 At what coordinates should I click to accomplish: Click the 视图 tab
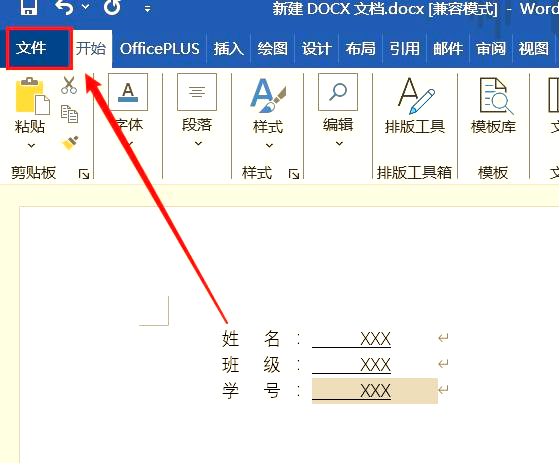tap(533, 49)
